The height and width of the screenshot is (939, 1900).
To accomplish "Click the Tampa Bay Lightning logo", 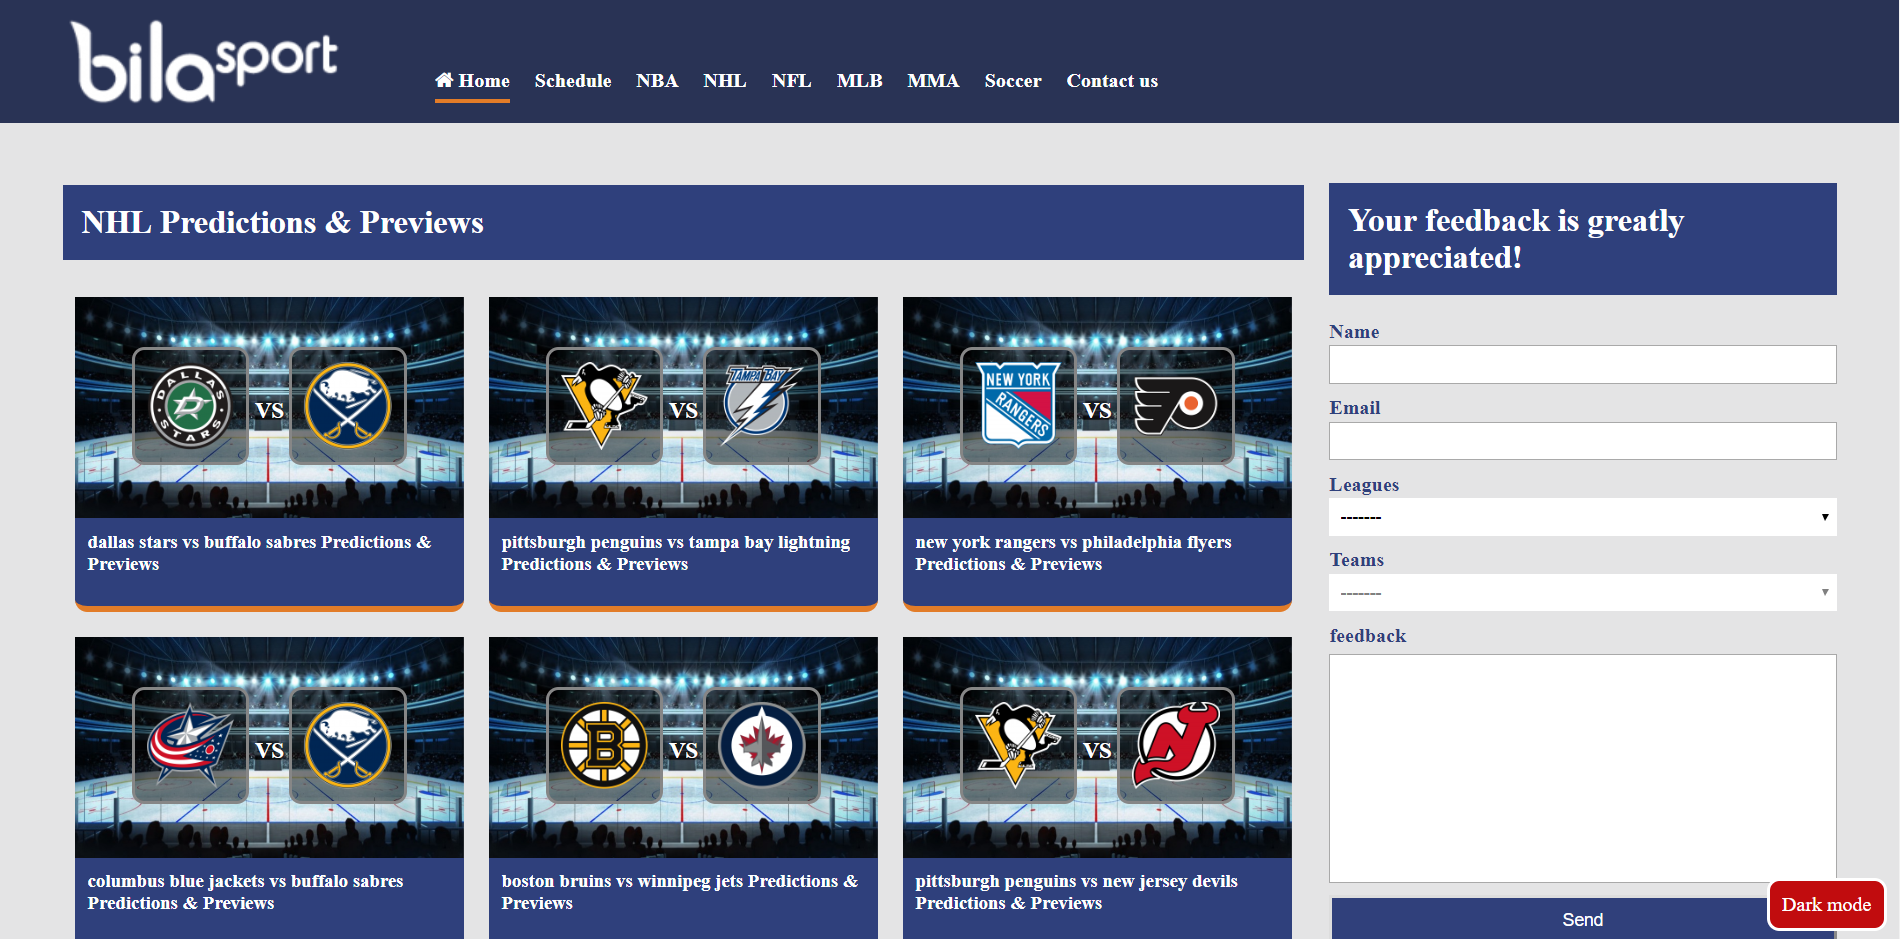I will 762,406.
